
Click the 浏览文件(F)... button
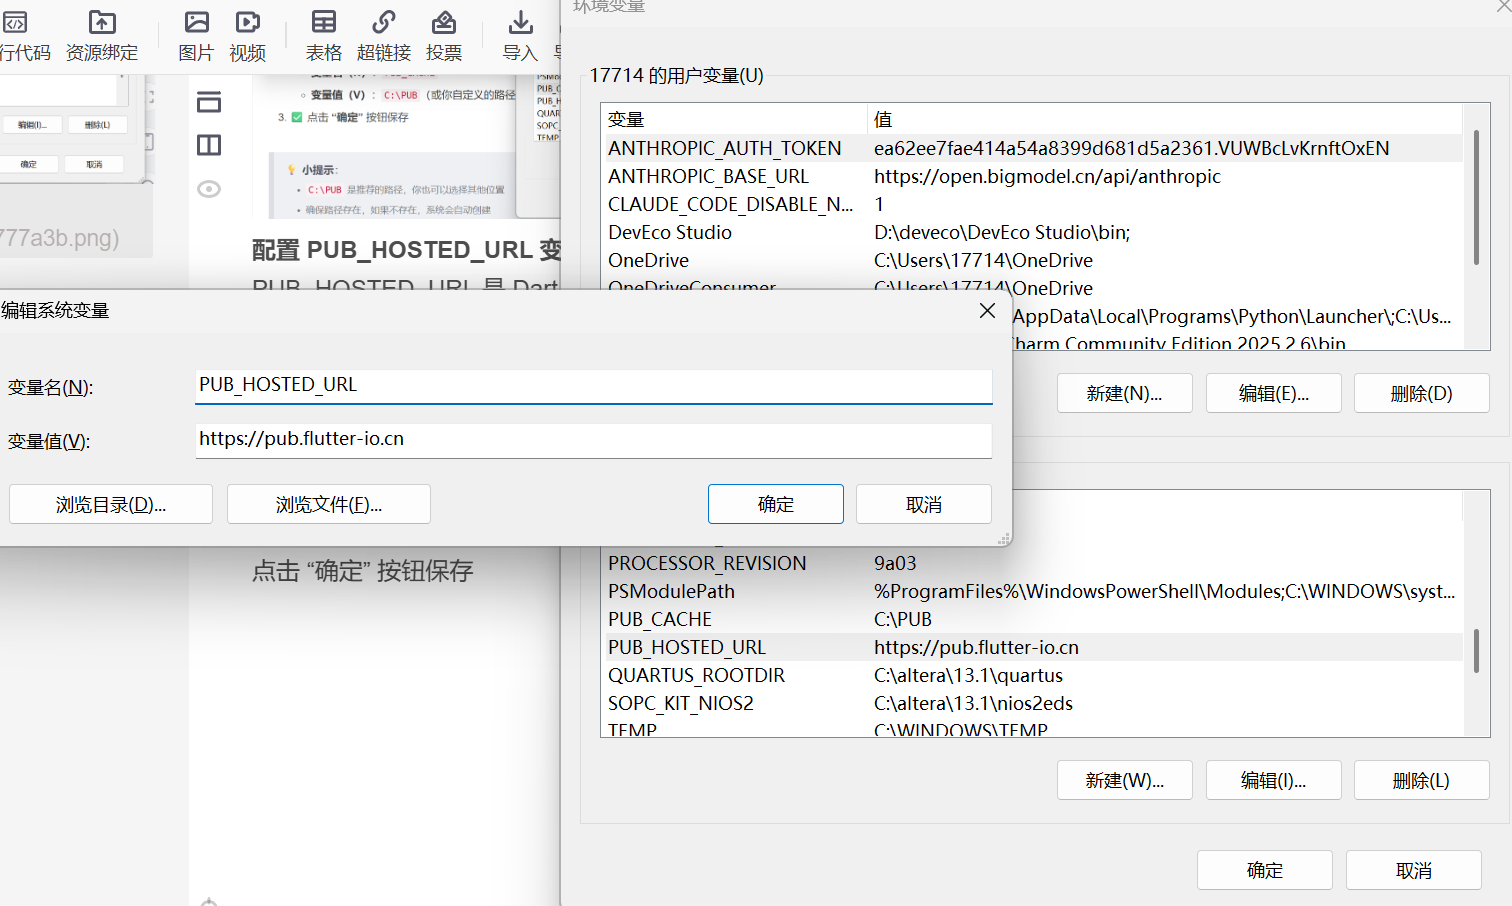tap(329, 504)
